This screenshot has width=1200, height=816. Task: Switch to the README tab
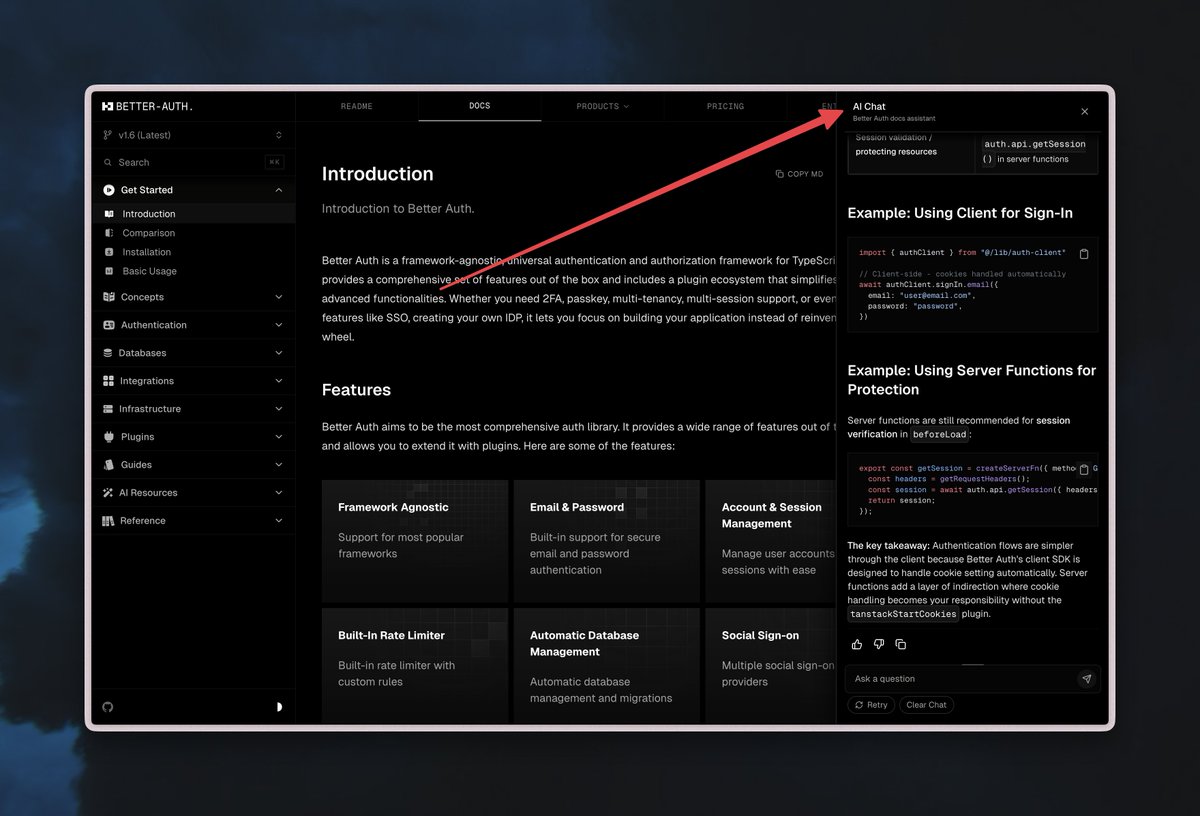(x=357, y=106)
